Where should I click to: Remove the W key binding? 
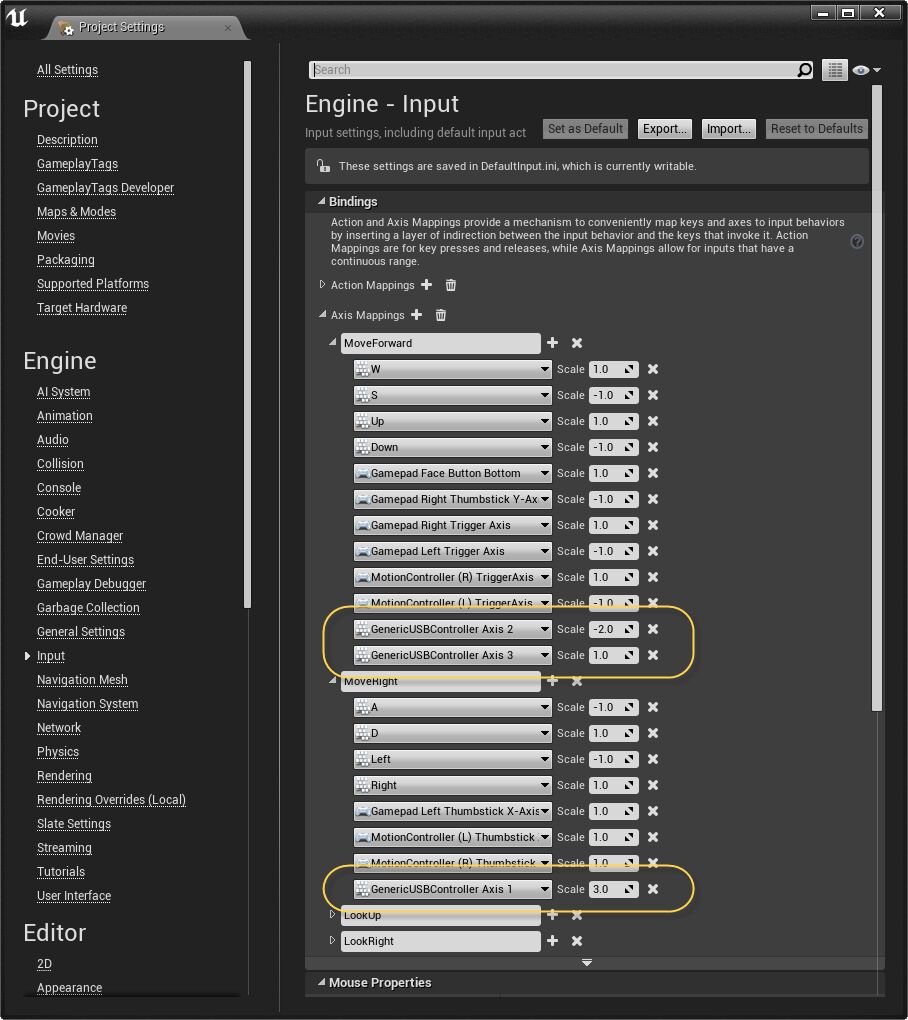[x=653, y=369]
